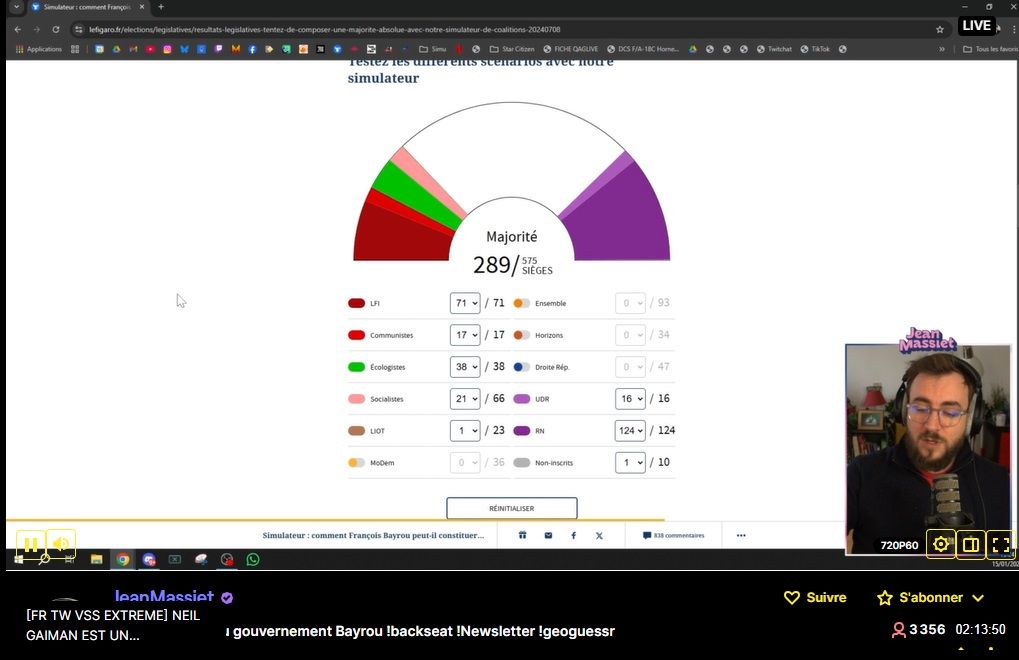Share article via the X icon

pyautogui.click(x=599, y=535)
